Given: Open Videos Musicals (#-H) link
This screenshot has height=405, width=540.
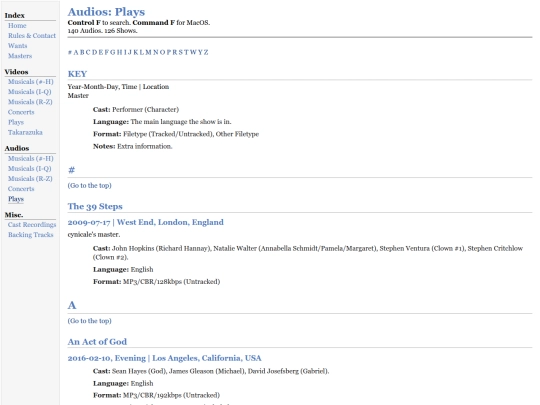Looking at the screenshot, I should click(x=31, y=82).
